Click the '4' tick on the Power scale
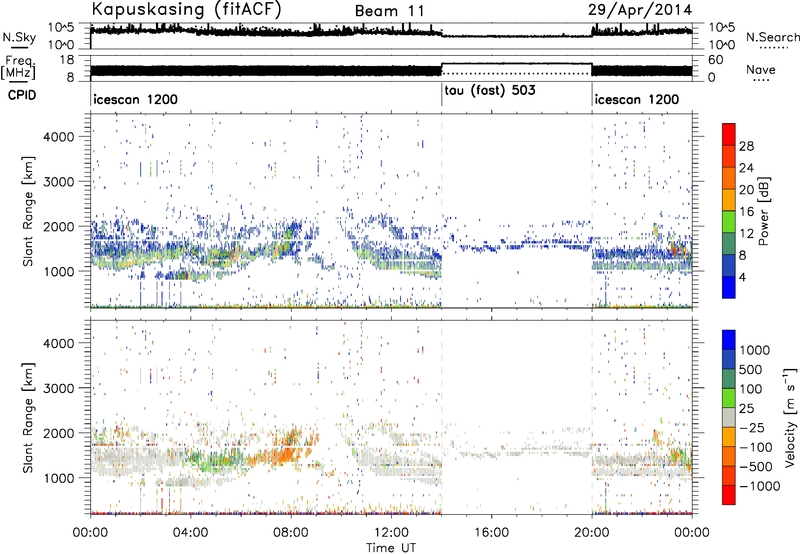Viewport: 800px width, 554px height. [742, 277]
